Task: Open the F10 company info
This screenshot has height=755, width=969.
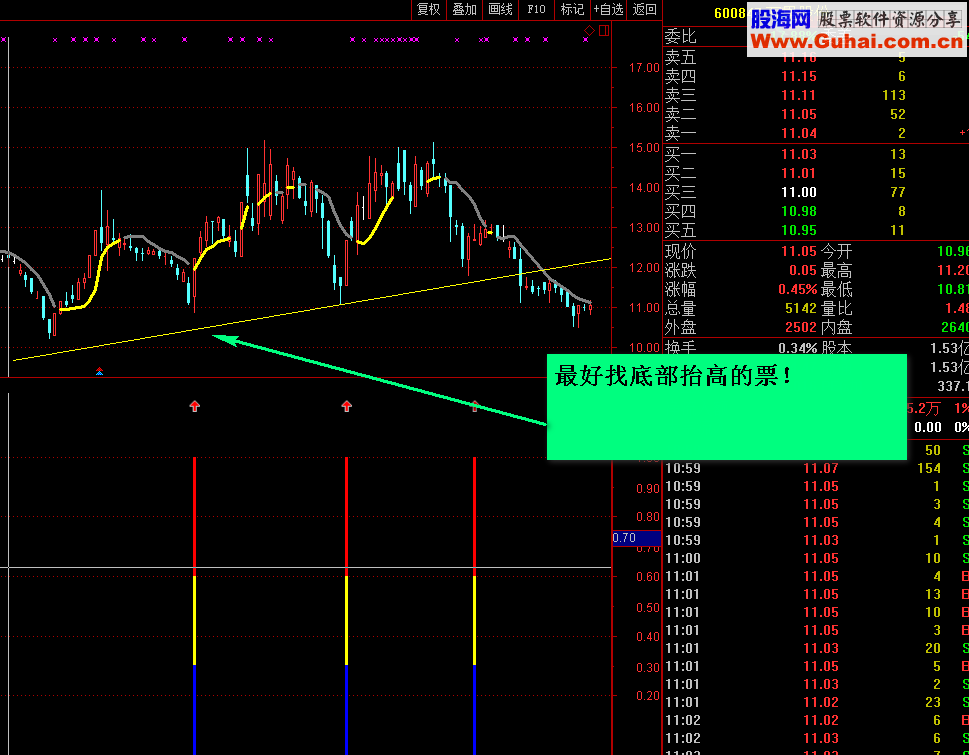Action: (536, 9)
